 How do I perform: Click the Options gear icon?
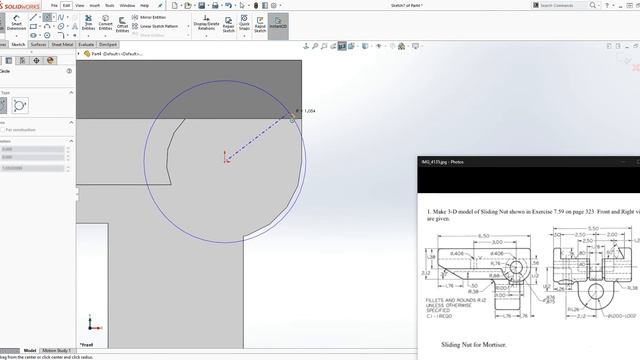274,6
